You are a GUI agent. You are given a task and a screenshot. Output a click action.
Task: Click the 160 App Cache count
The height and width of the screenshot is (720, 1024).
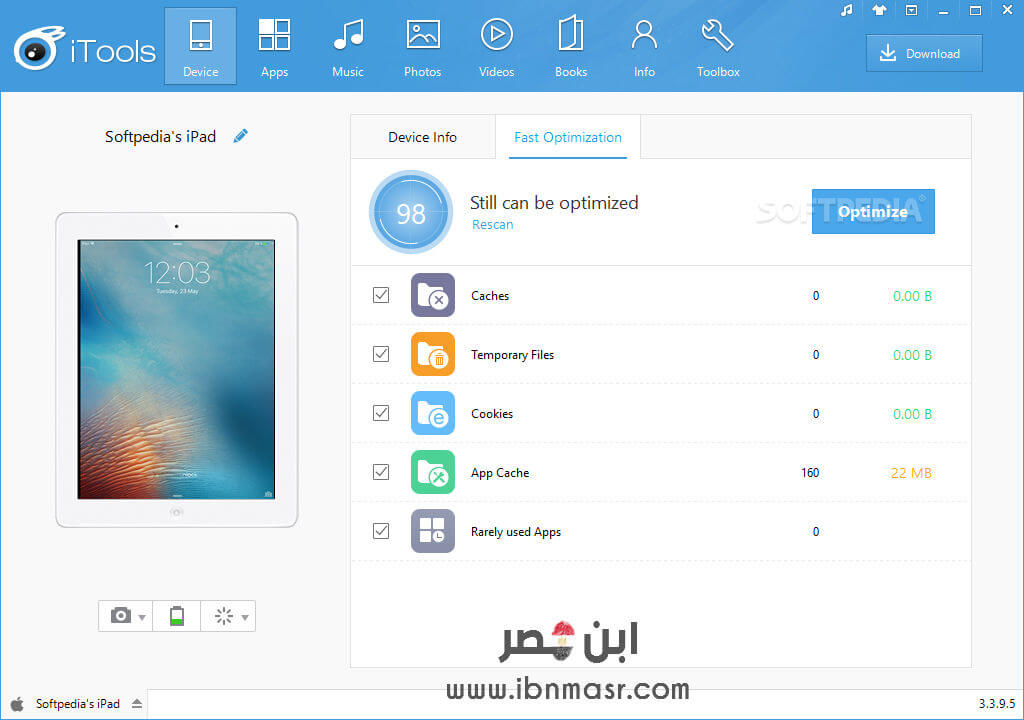(810, 472)
